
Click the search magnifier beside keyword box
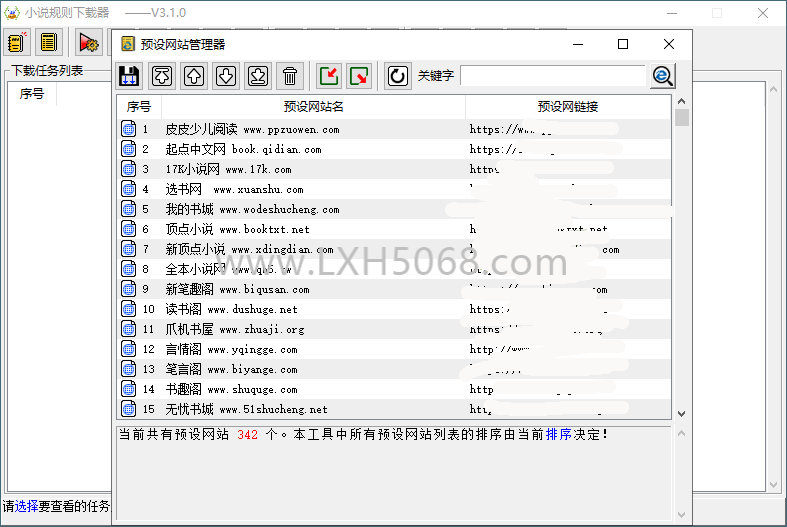(x=663, y=76)
